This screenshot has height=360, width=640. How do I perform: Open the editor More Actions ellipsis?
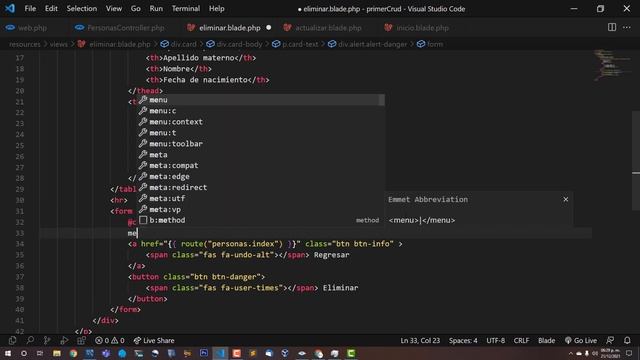627,27
